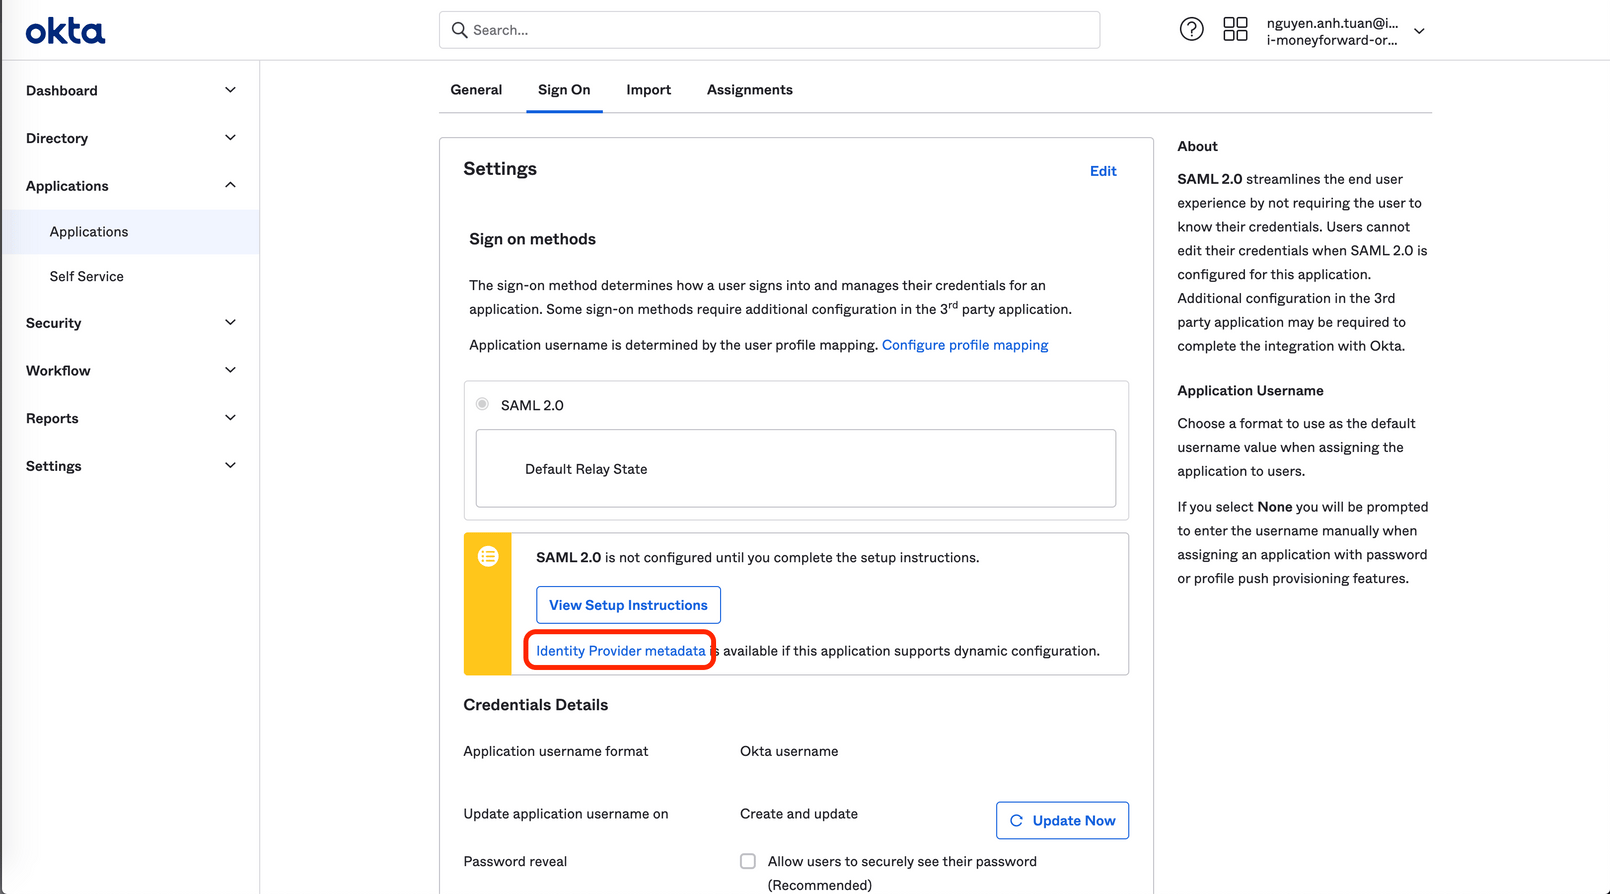Screen dimensions: 1610x894
Task: Click the About heading
Action: pos(1197,146)
